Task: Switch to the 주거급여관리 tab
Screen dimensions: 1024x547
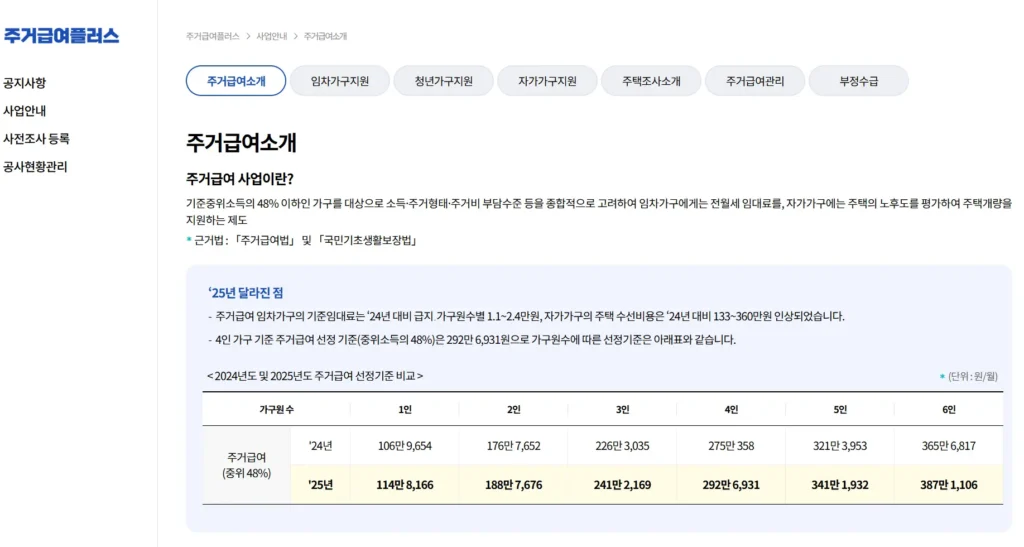Action: click(x=755, y=81)
